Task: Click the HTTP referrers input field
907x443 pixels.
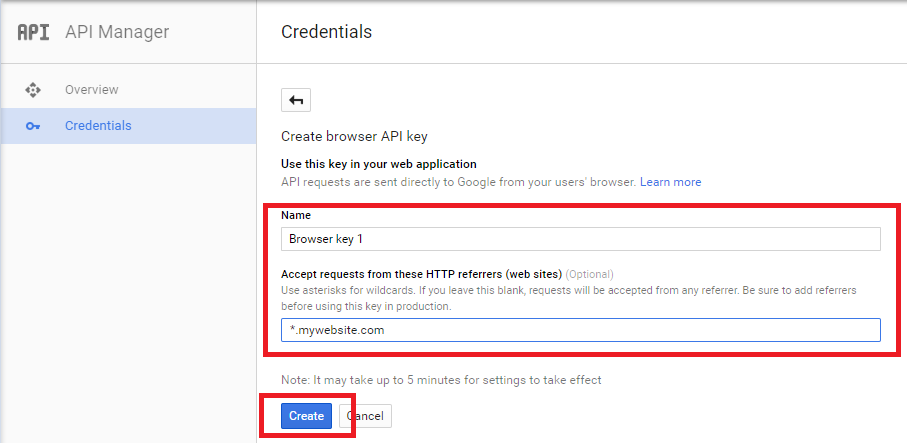Action: click(x=581, y=330)
